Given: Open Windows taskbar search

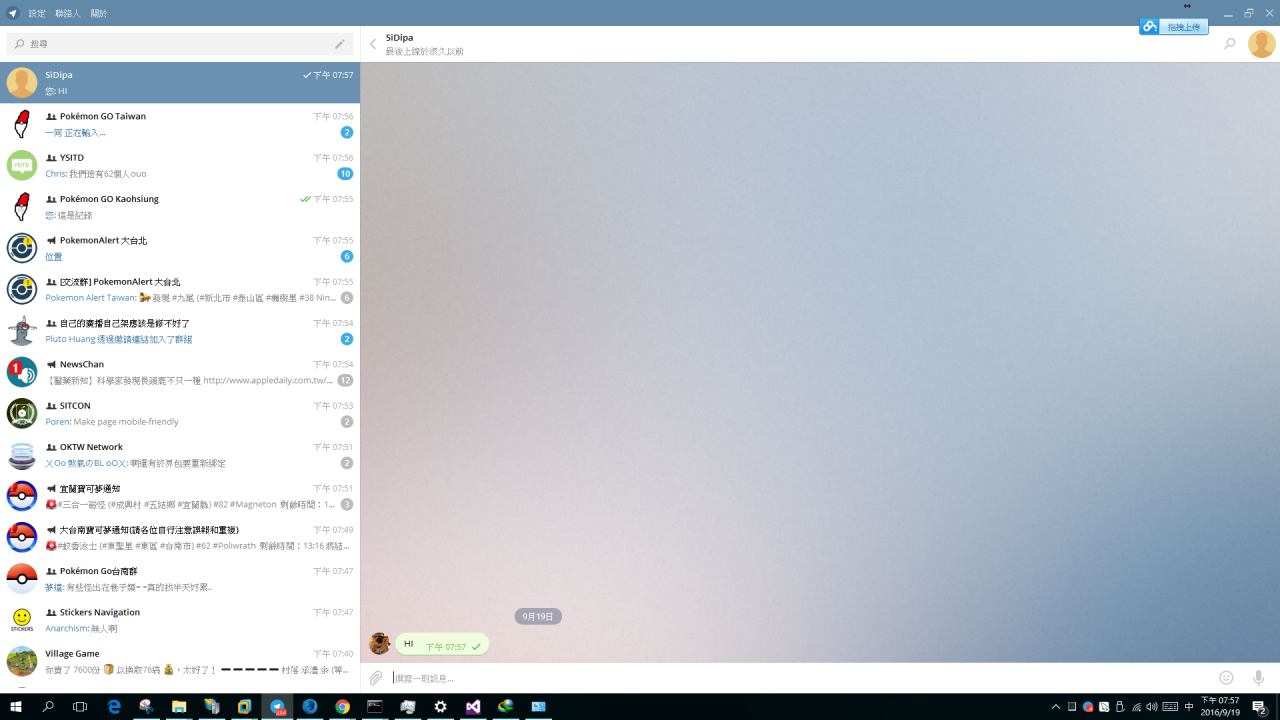Looking at the screenshot, I should pyautogui.click(x=48, y=706).
